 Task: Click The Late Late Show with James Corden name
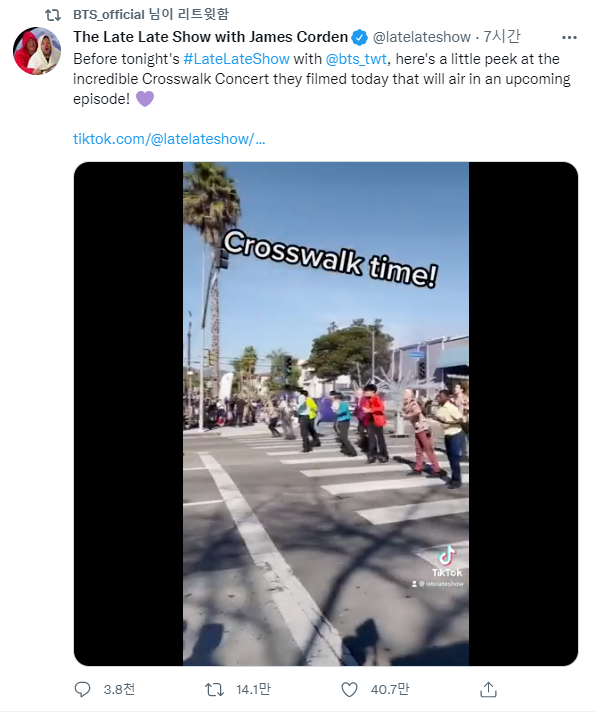pos(211,37)
